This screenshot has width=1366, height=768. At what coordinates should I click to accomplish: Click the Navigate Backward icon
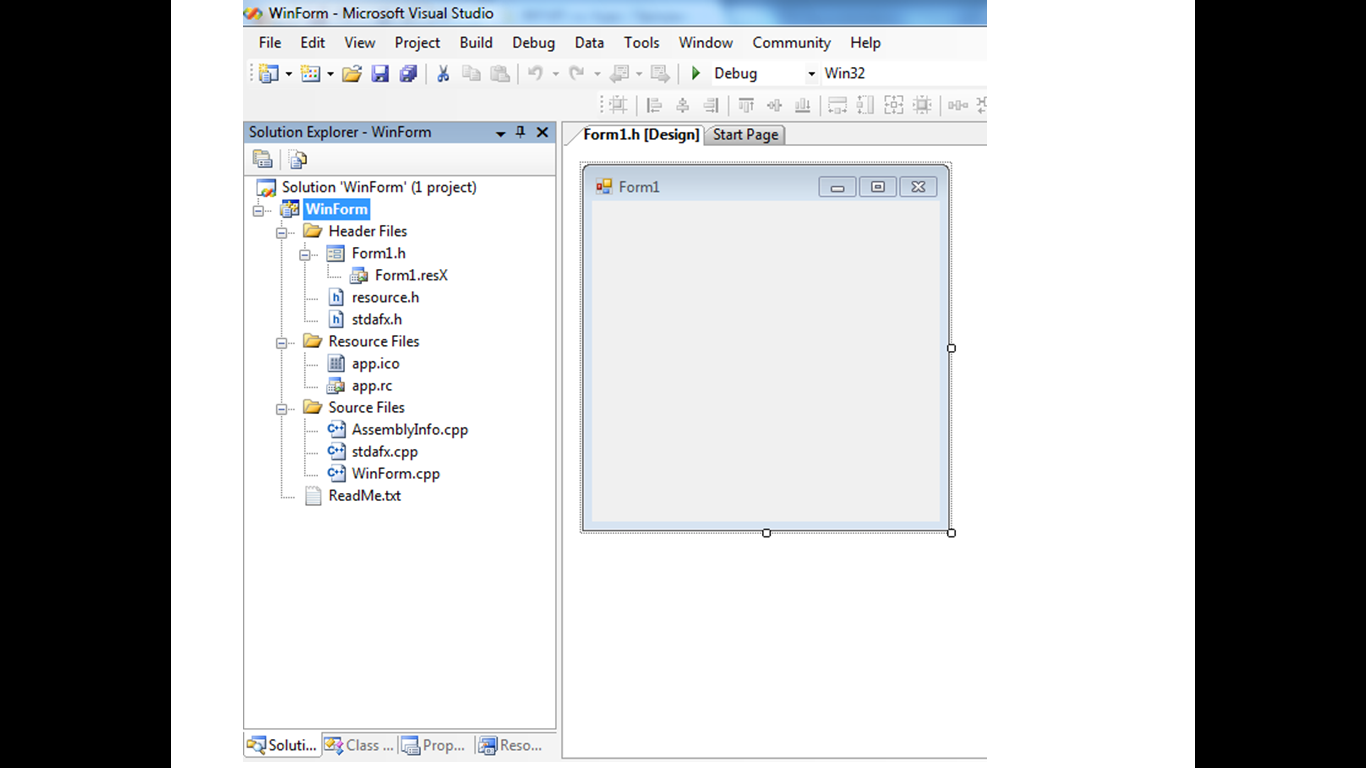pyautogui.click(x=619, y=73)
